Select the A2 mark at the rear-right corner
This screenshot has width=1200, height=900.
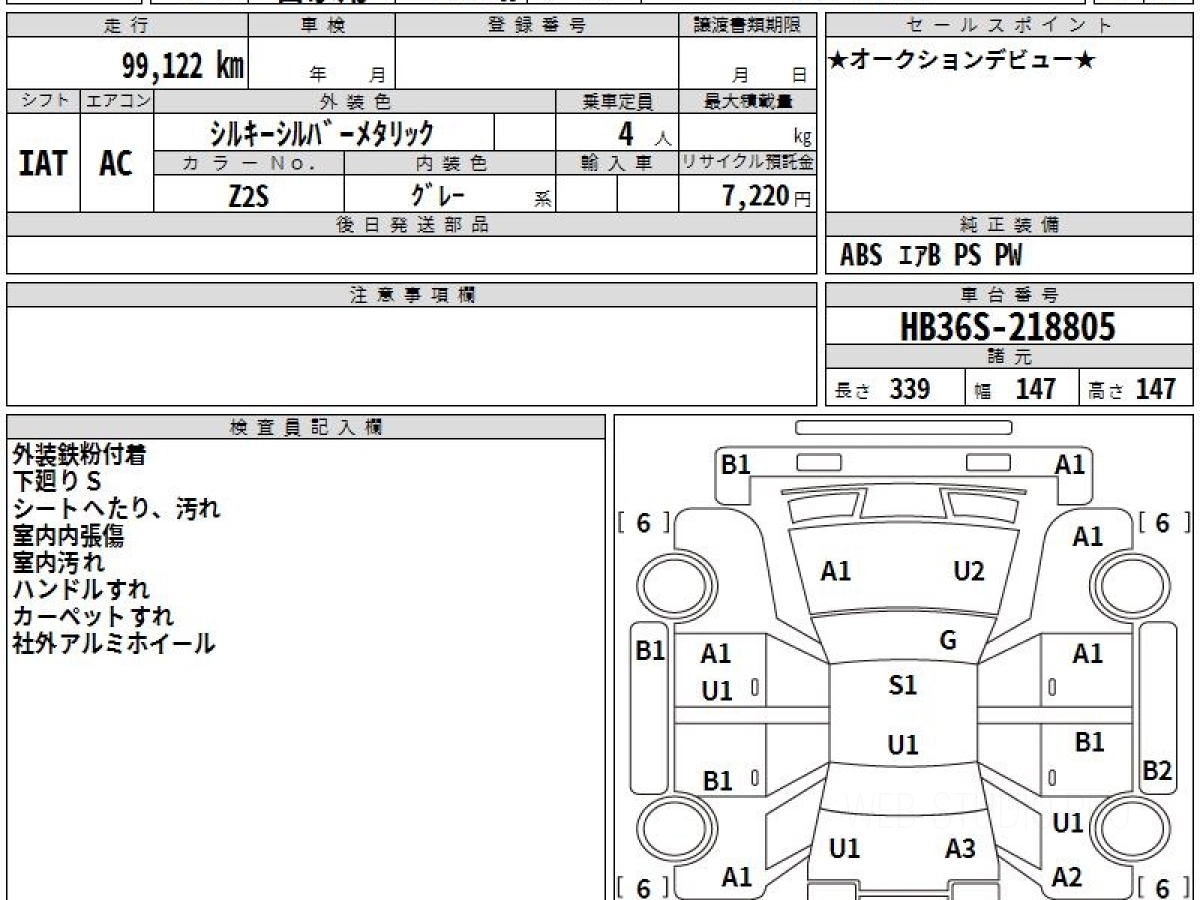pyautogui.click(x=1067, y=877)
